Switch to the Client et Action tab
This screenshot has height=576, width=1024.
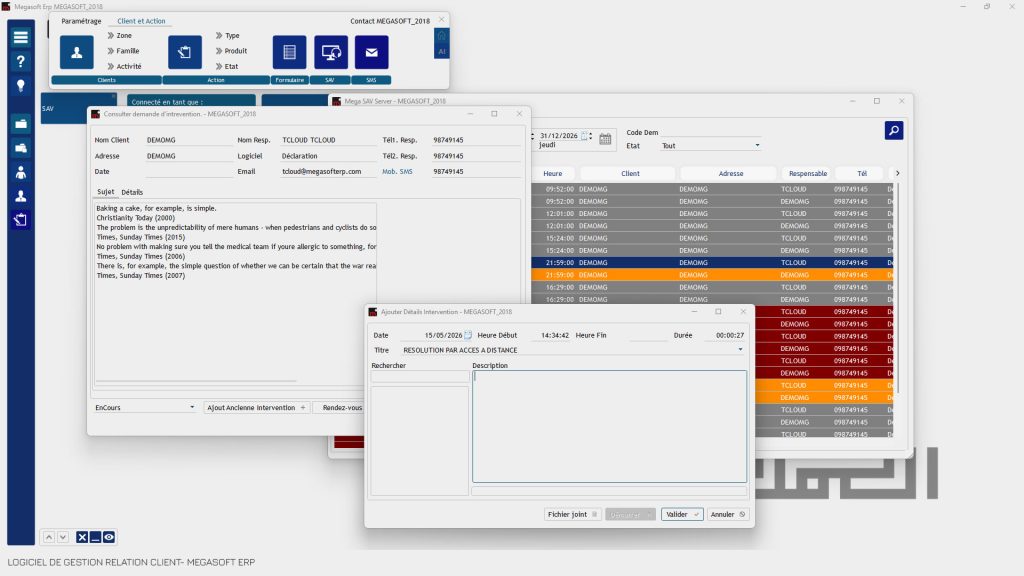(x=141, y=21)
